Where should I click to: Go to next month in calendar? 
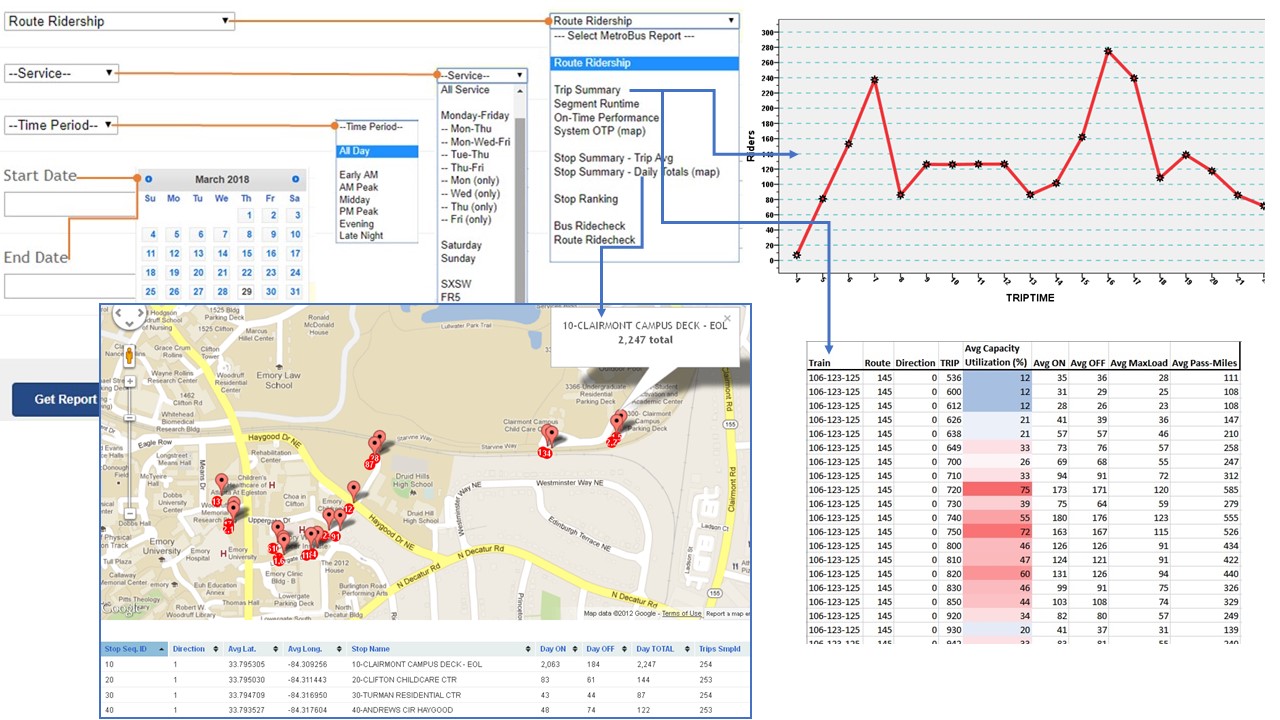[x=295, y=180]
